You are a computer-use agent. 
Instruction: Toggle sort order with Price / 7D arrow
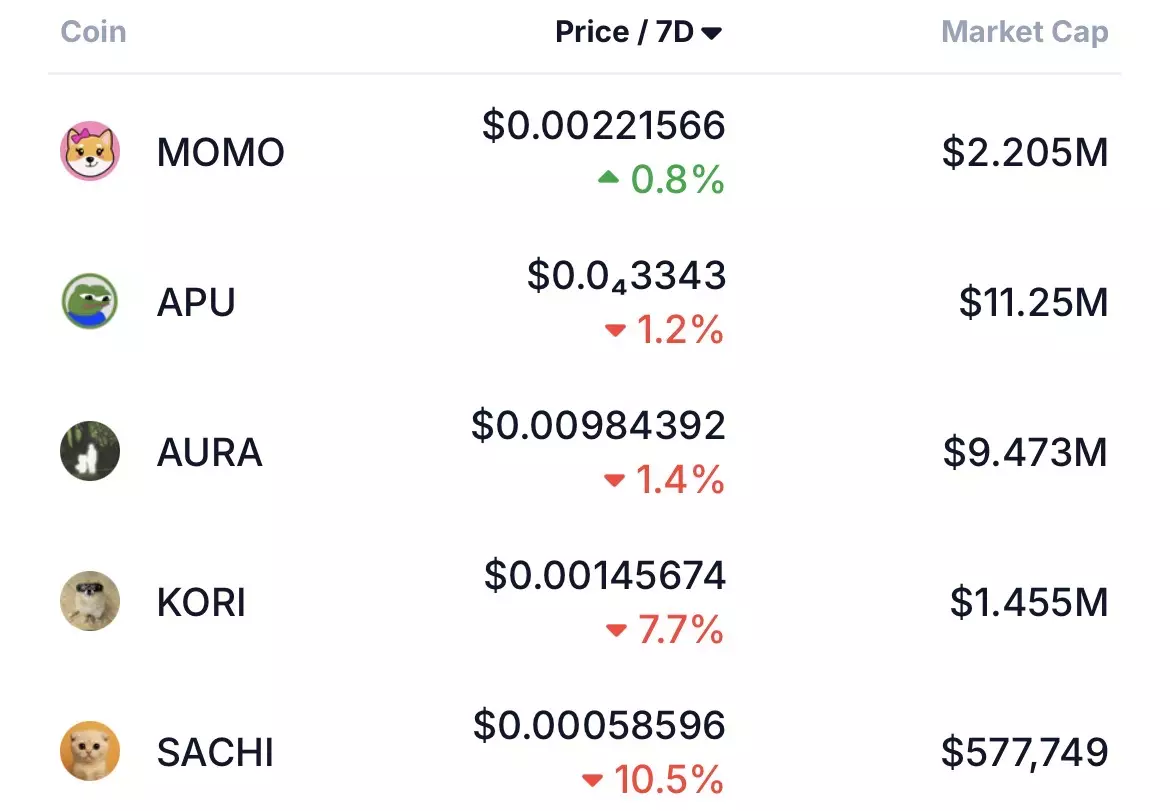click(712, 33)
